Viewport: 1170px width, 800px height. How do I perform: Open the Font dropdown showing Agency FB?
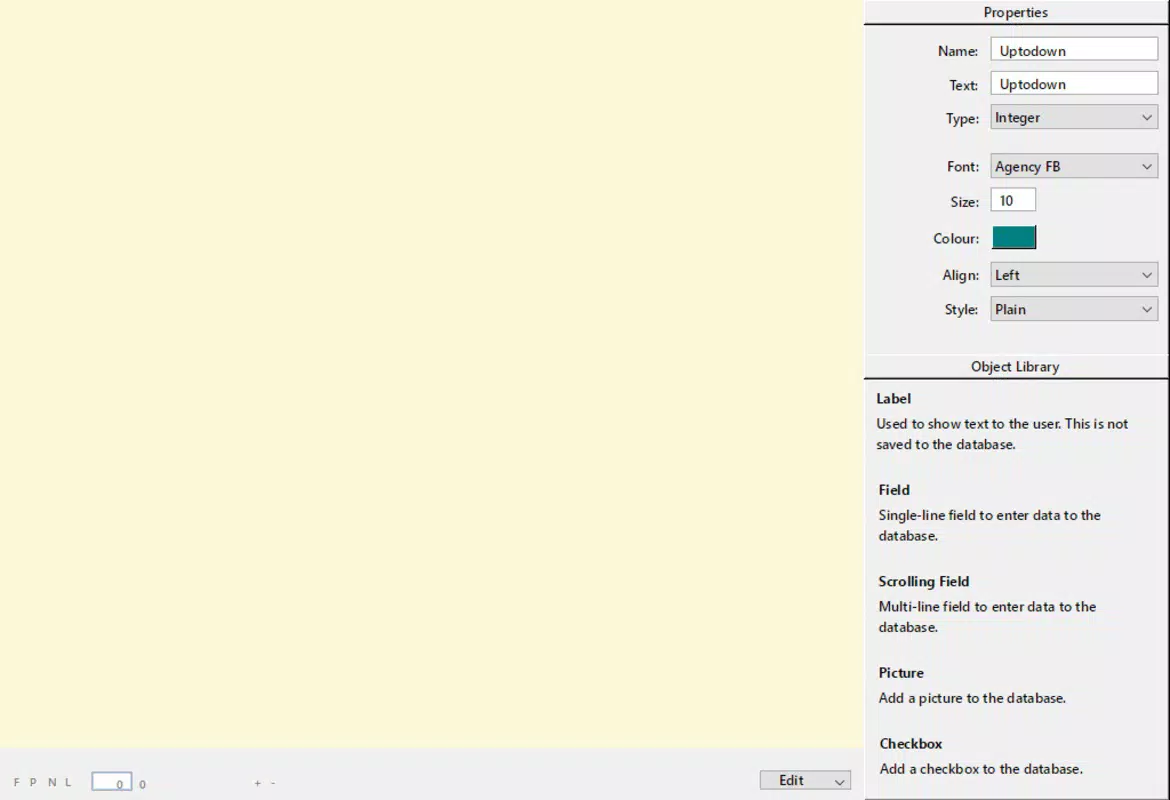pyautogui.click(x=1074, y=166)
